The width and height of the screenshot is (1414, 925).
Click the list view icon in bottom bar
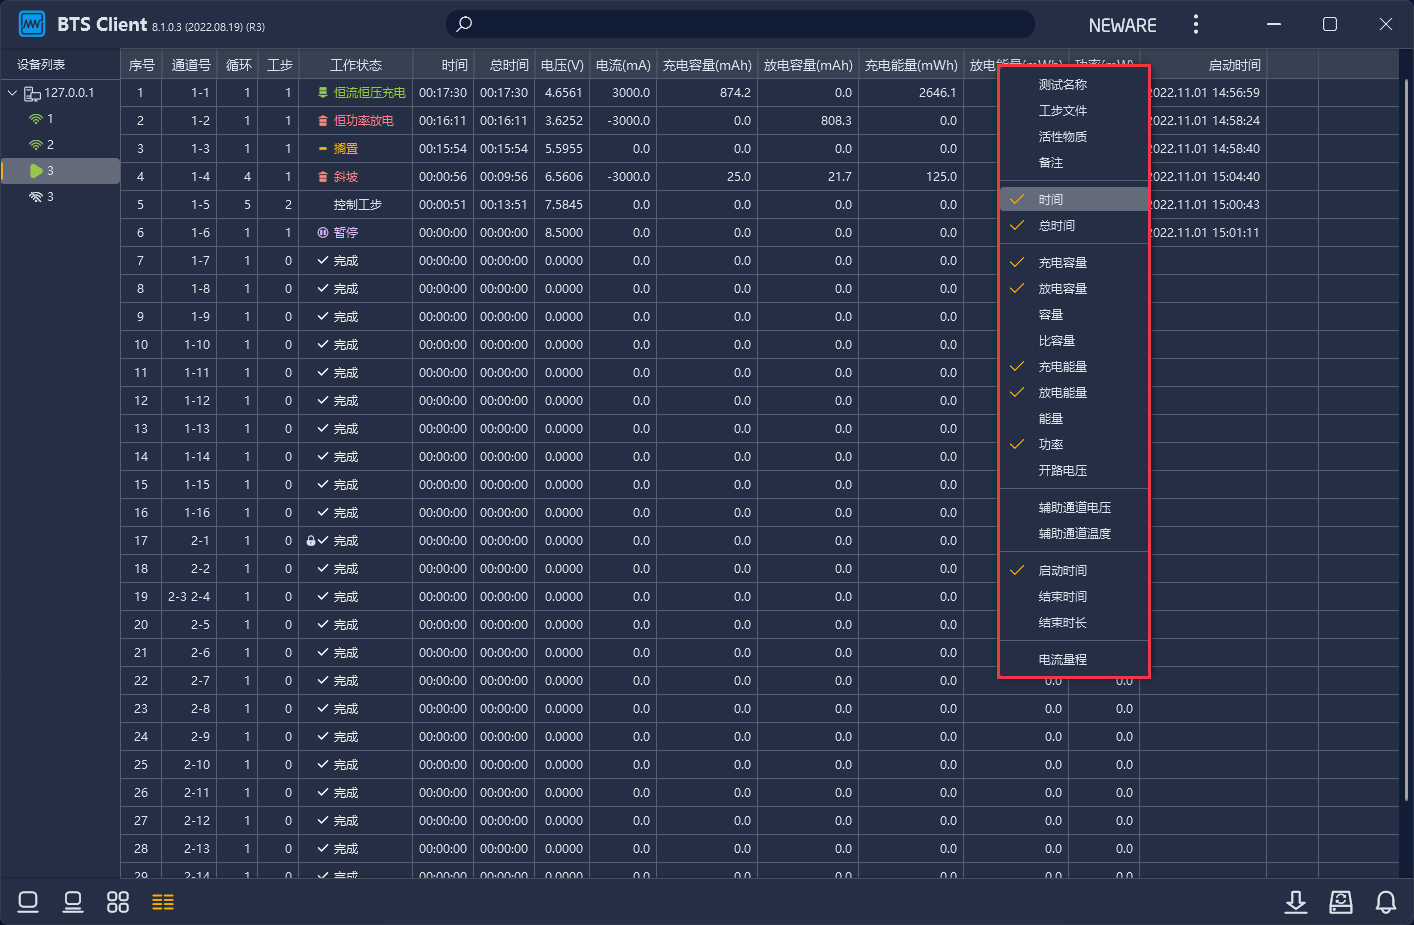pyautogui.click(x=163, y=902)
